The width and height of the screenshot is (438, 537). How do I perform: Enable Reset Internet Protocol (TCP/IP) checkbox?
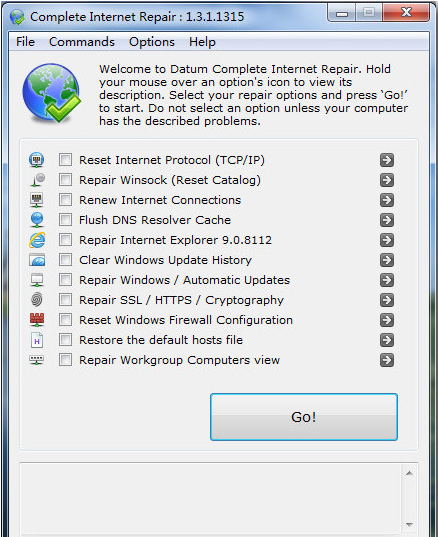[65, 160]
